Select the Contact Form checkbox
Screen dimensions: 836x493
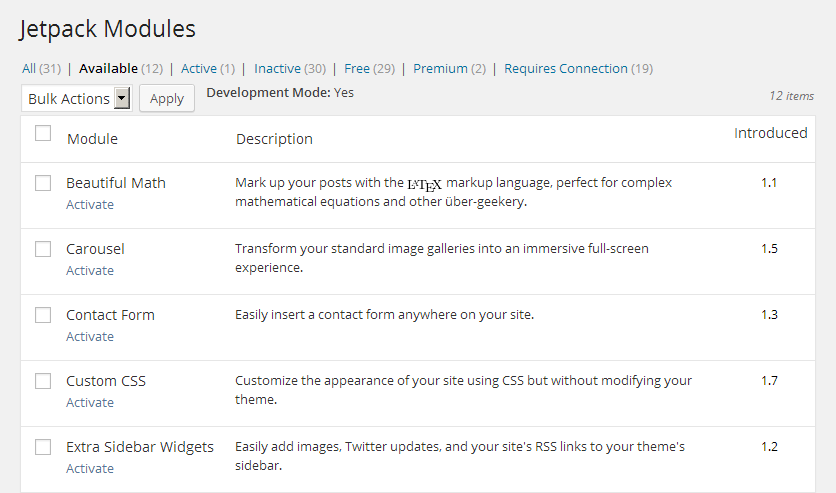(x=43, y=315)
